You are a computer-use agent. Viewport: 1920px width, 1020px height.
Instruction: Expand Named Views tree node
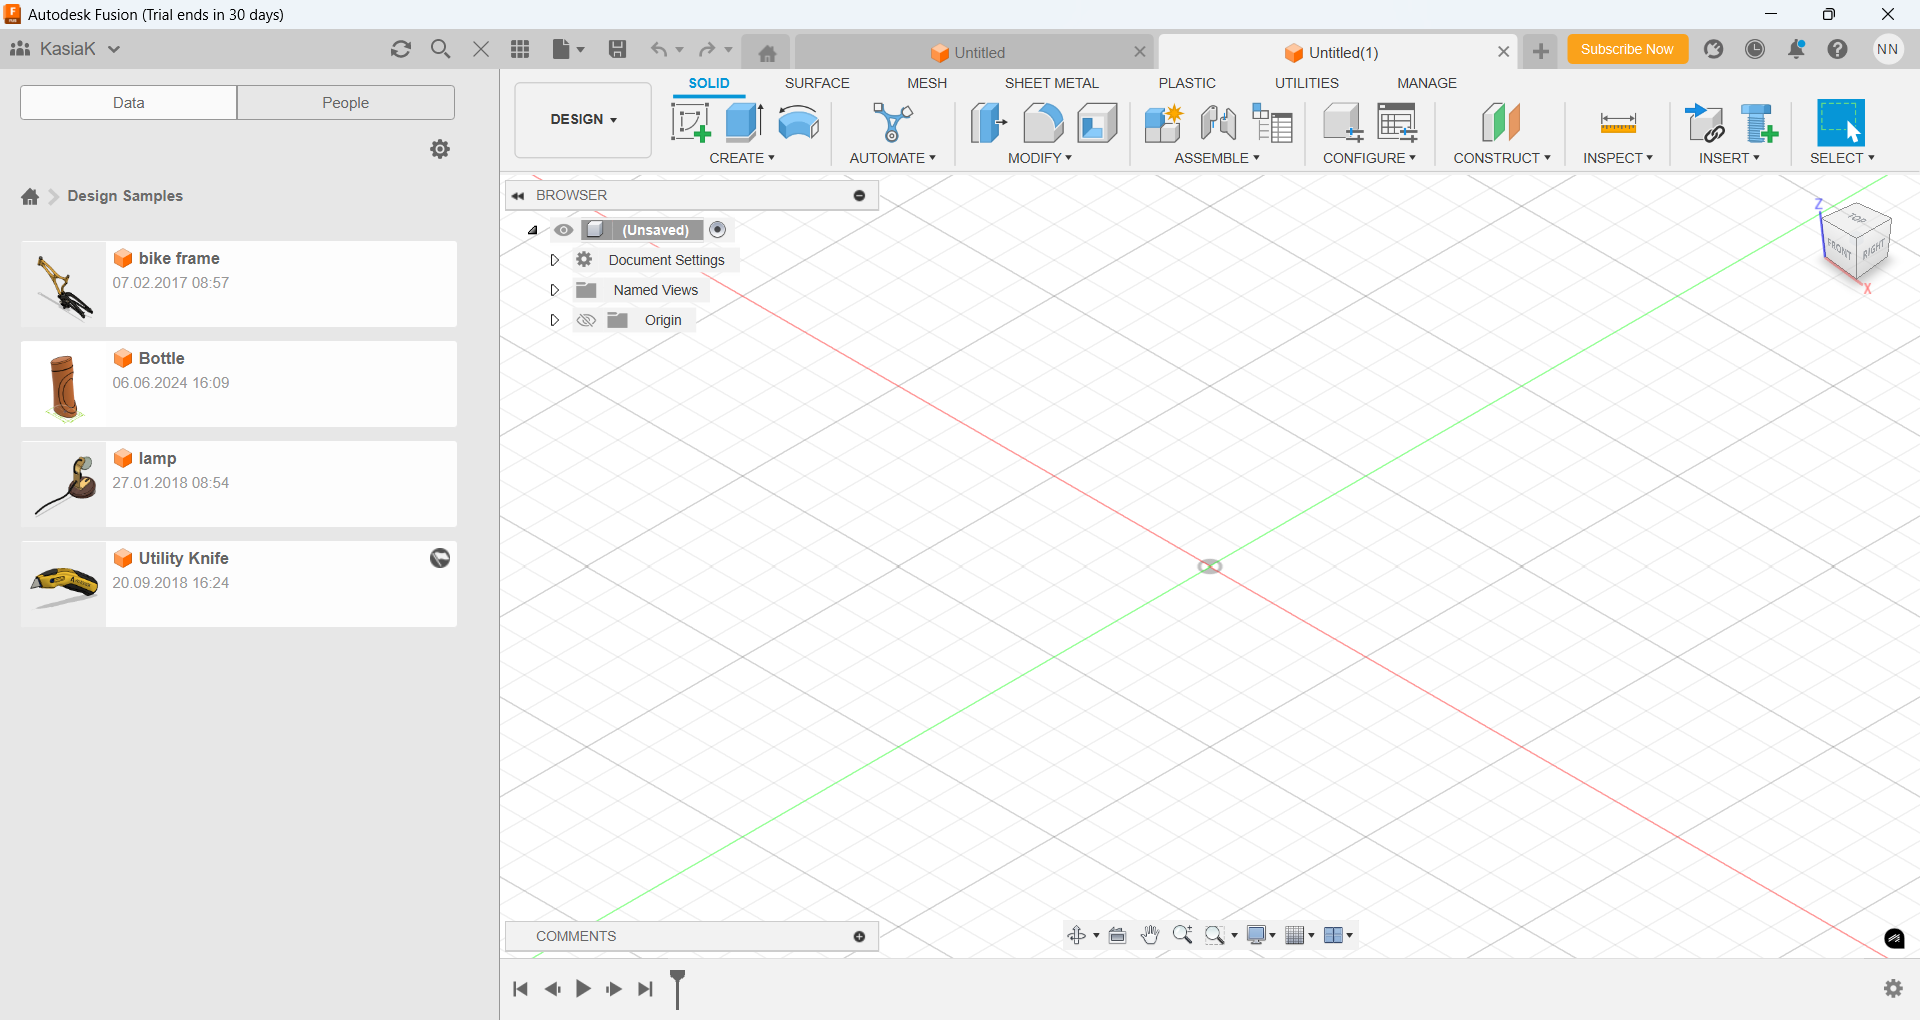(554, 290)
